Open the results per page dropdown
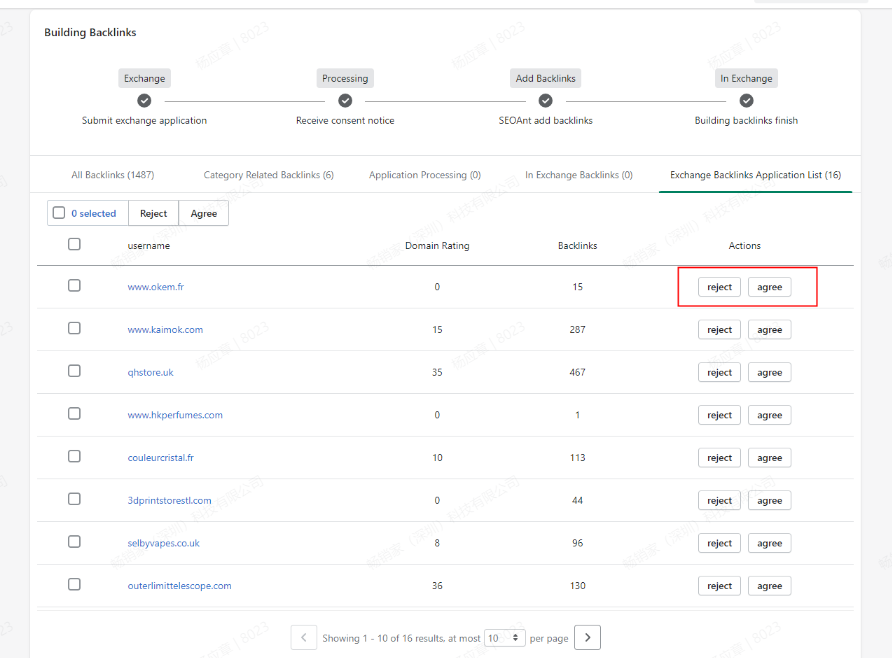This screenshot has width=892, height=658. (x=504, y=638)
